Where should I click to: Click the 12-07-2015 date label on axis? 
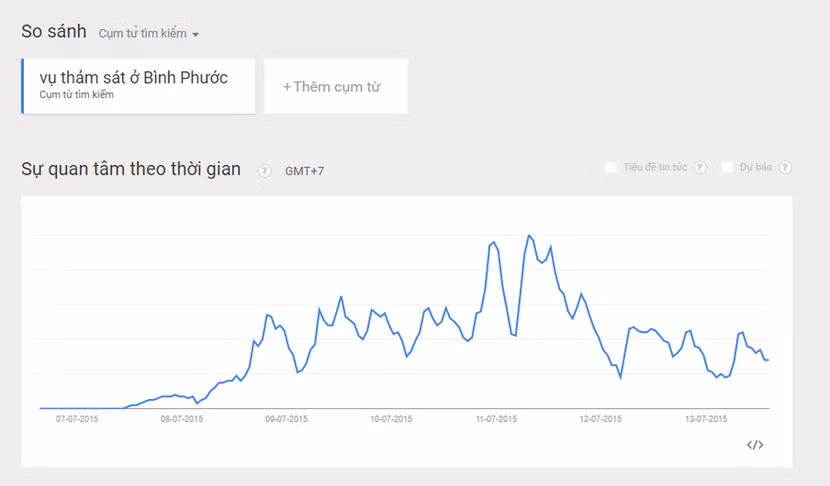coord(600,419)
